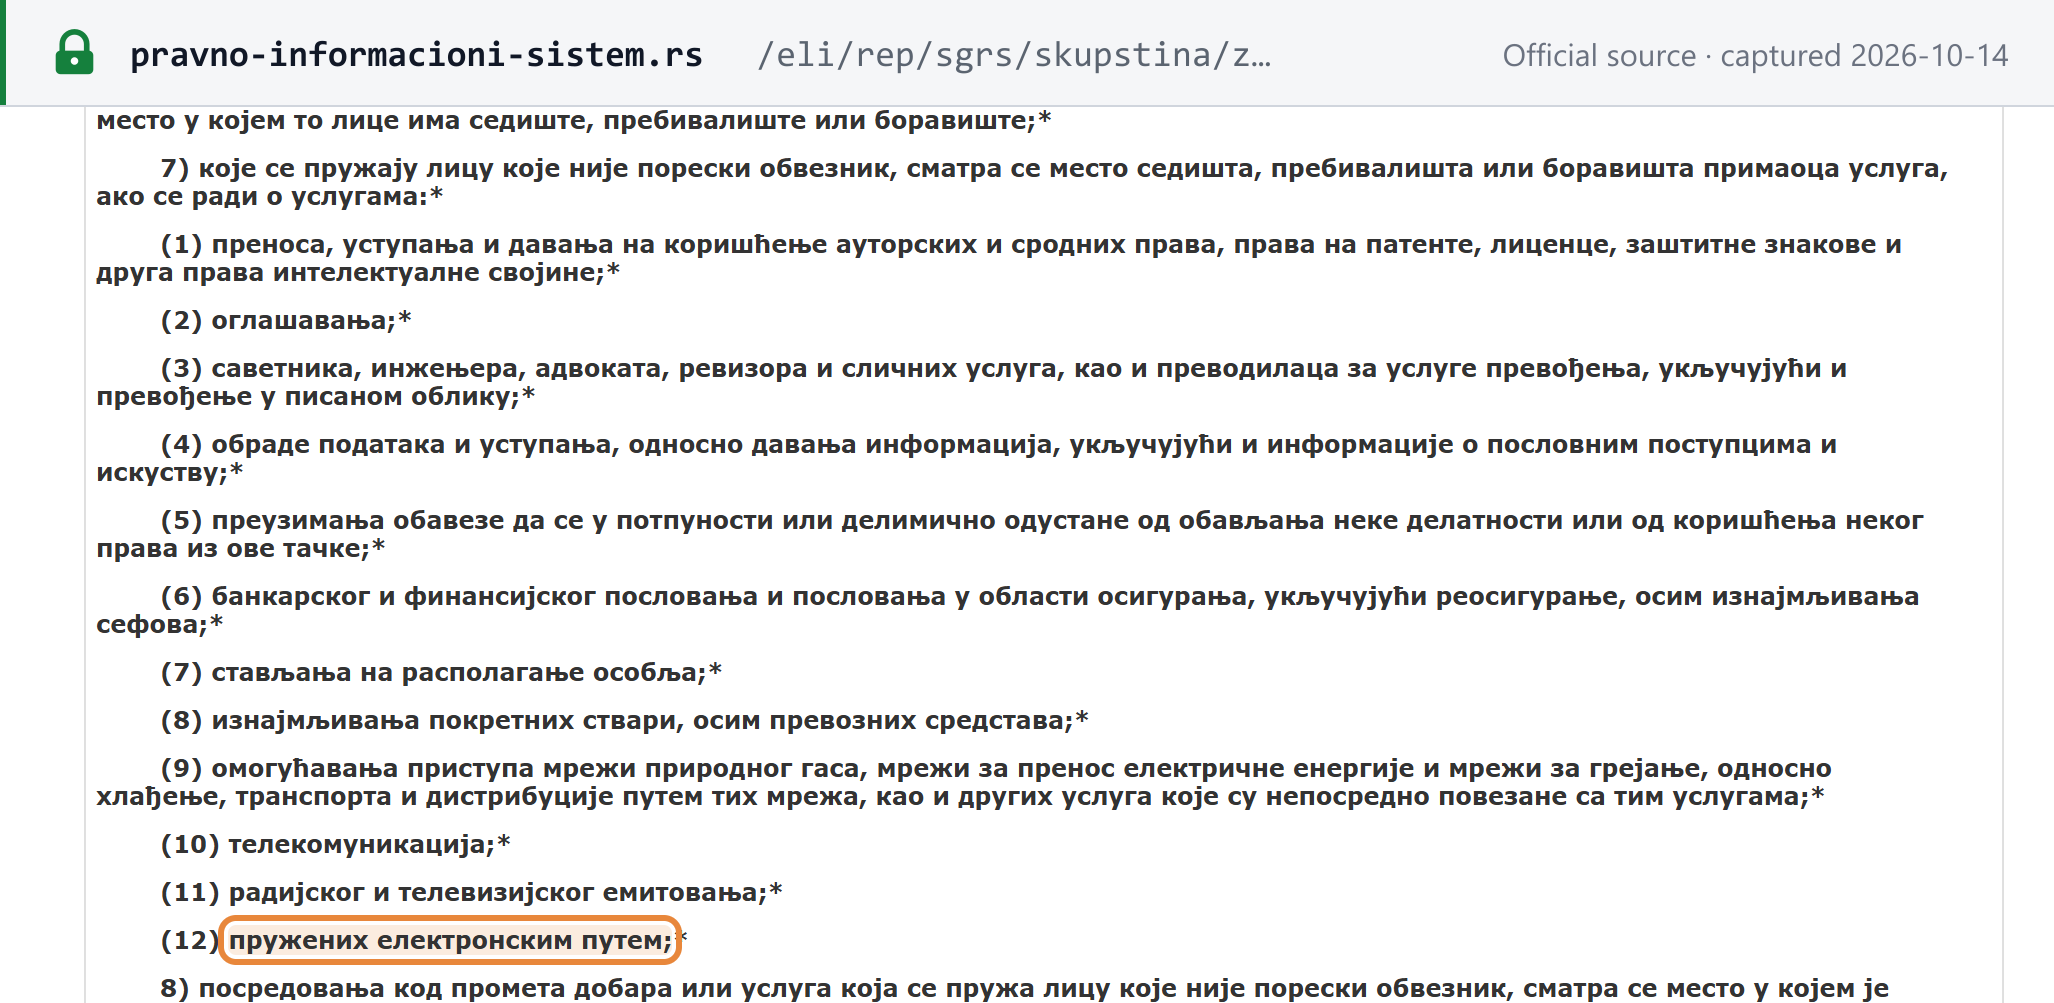This screenshot has width=2054, height=1003.
Task: Click item (3) 'саветника, инжењера, адвоката'
Action: click(971, 382)
